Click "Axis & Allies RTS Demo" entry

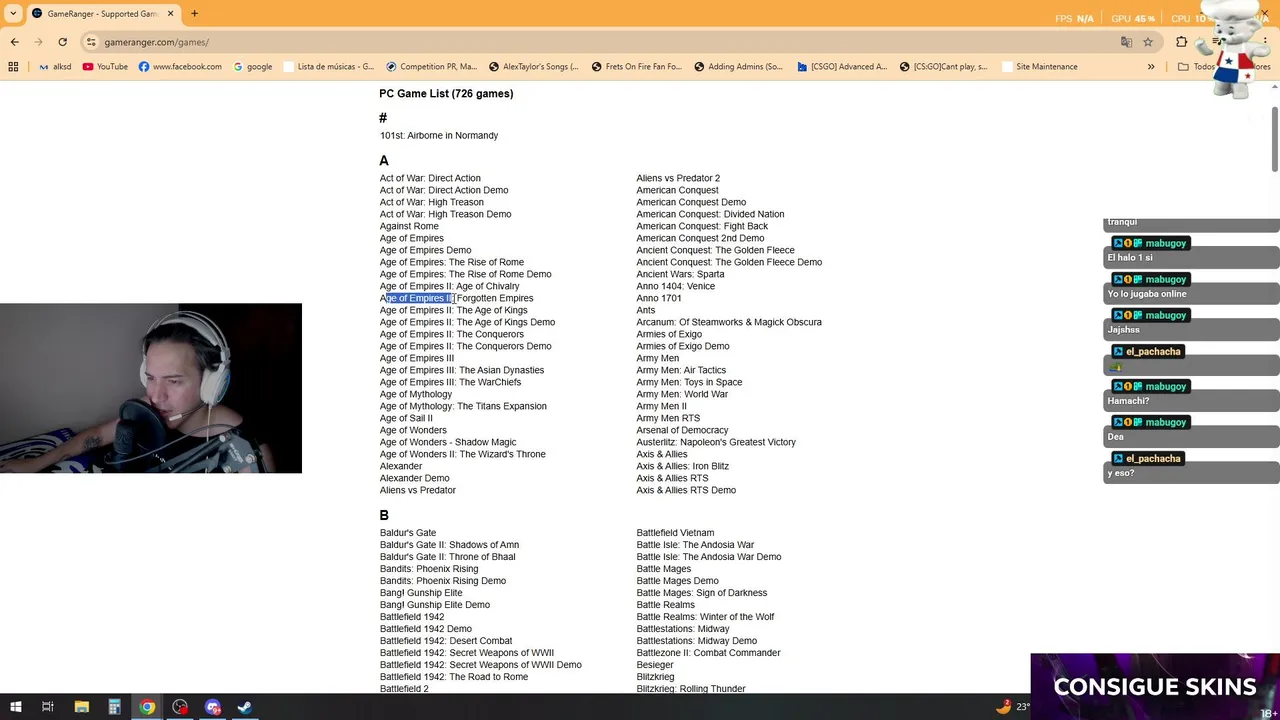pyautogui.click(x=686, y=490)
